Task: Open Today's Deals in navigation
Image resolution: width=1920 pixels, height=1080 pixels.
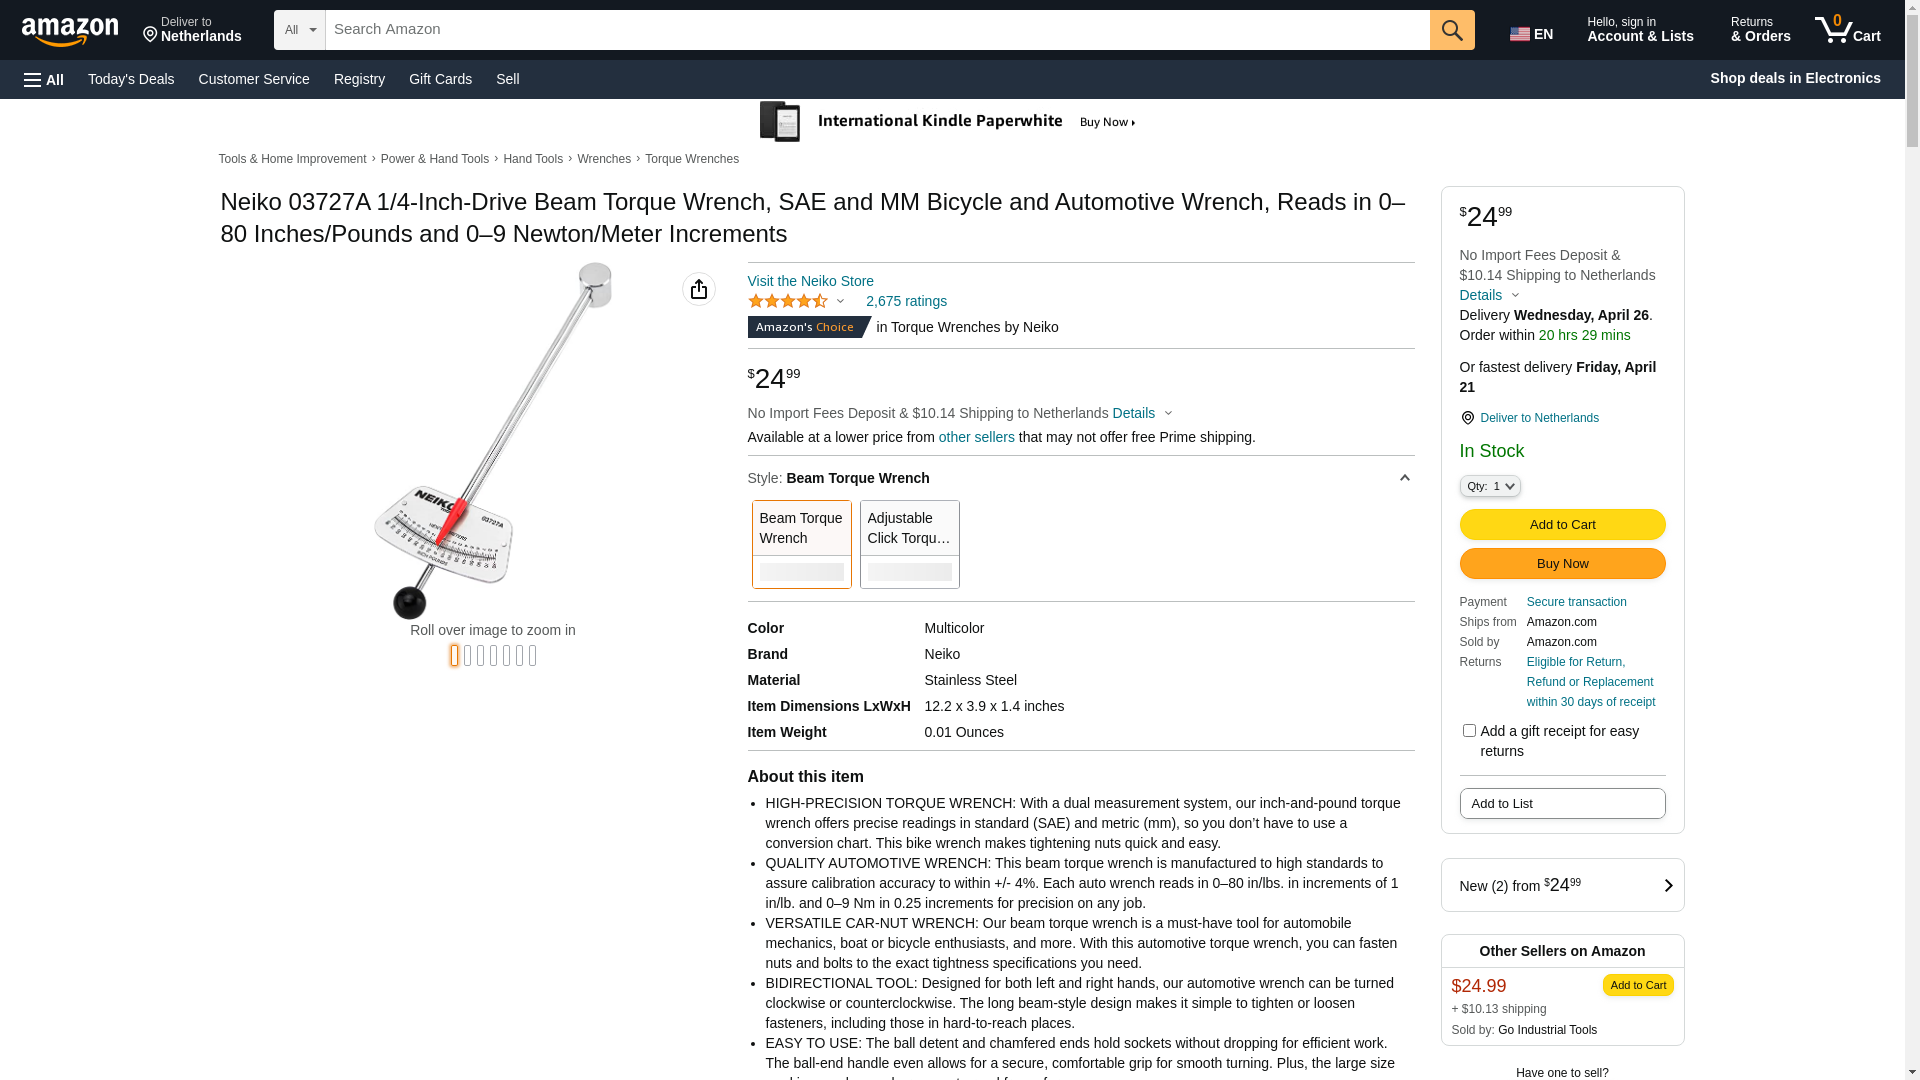Action: point(131,79)
